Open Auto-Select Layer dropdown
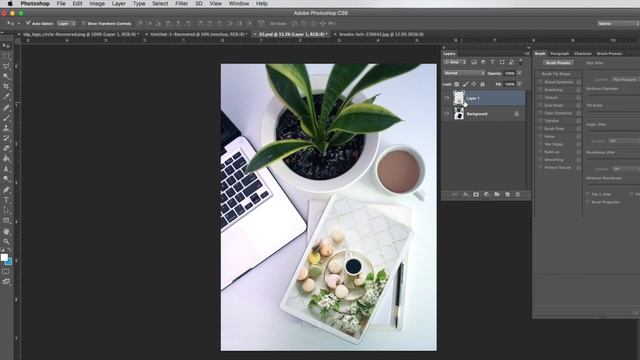This screenshot has height=360, width=640. click(x=66, y=24)
